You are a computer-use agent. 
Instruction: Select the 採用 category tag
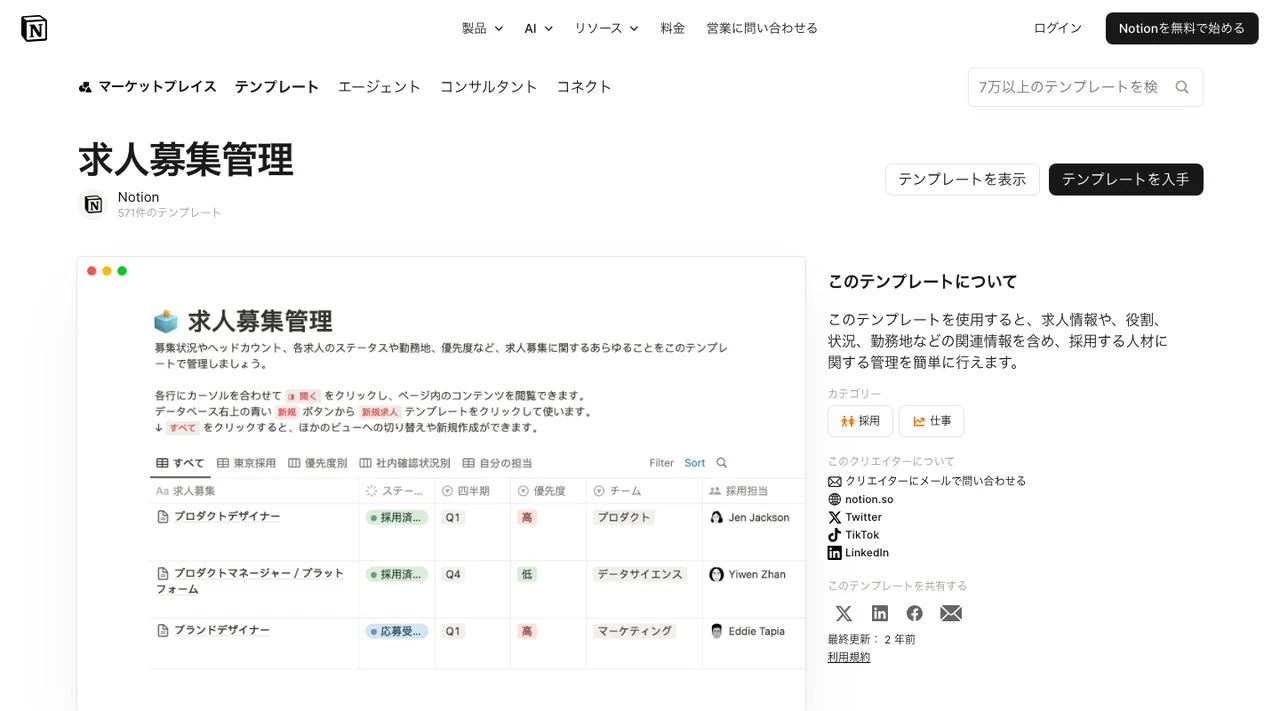860,421
